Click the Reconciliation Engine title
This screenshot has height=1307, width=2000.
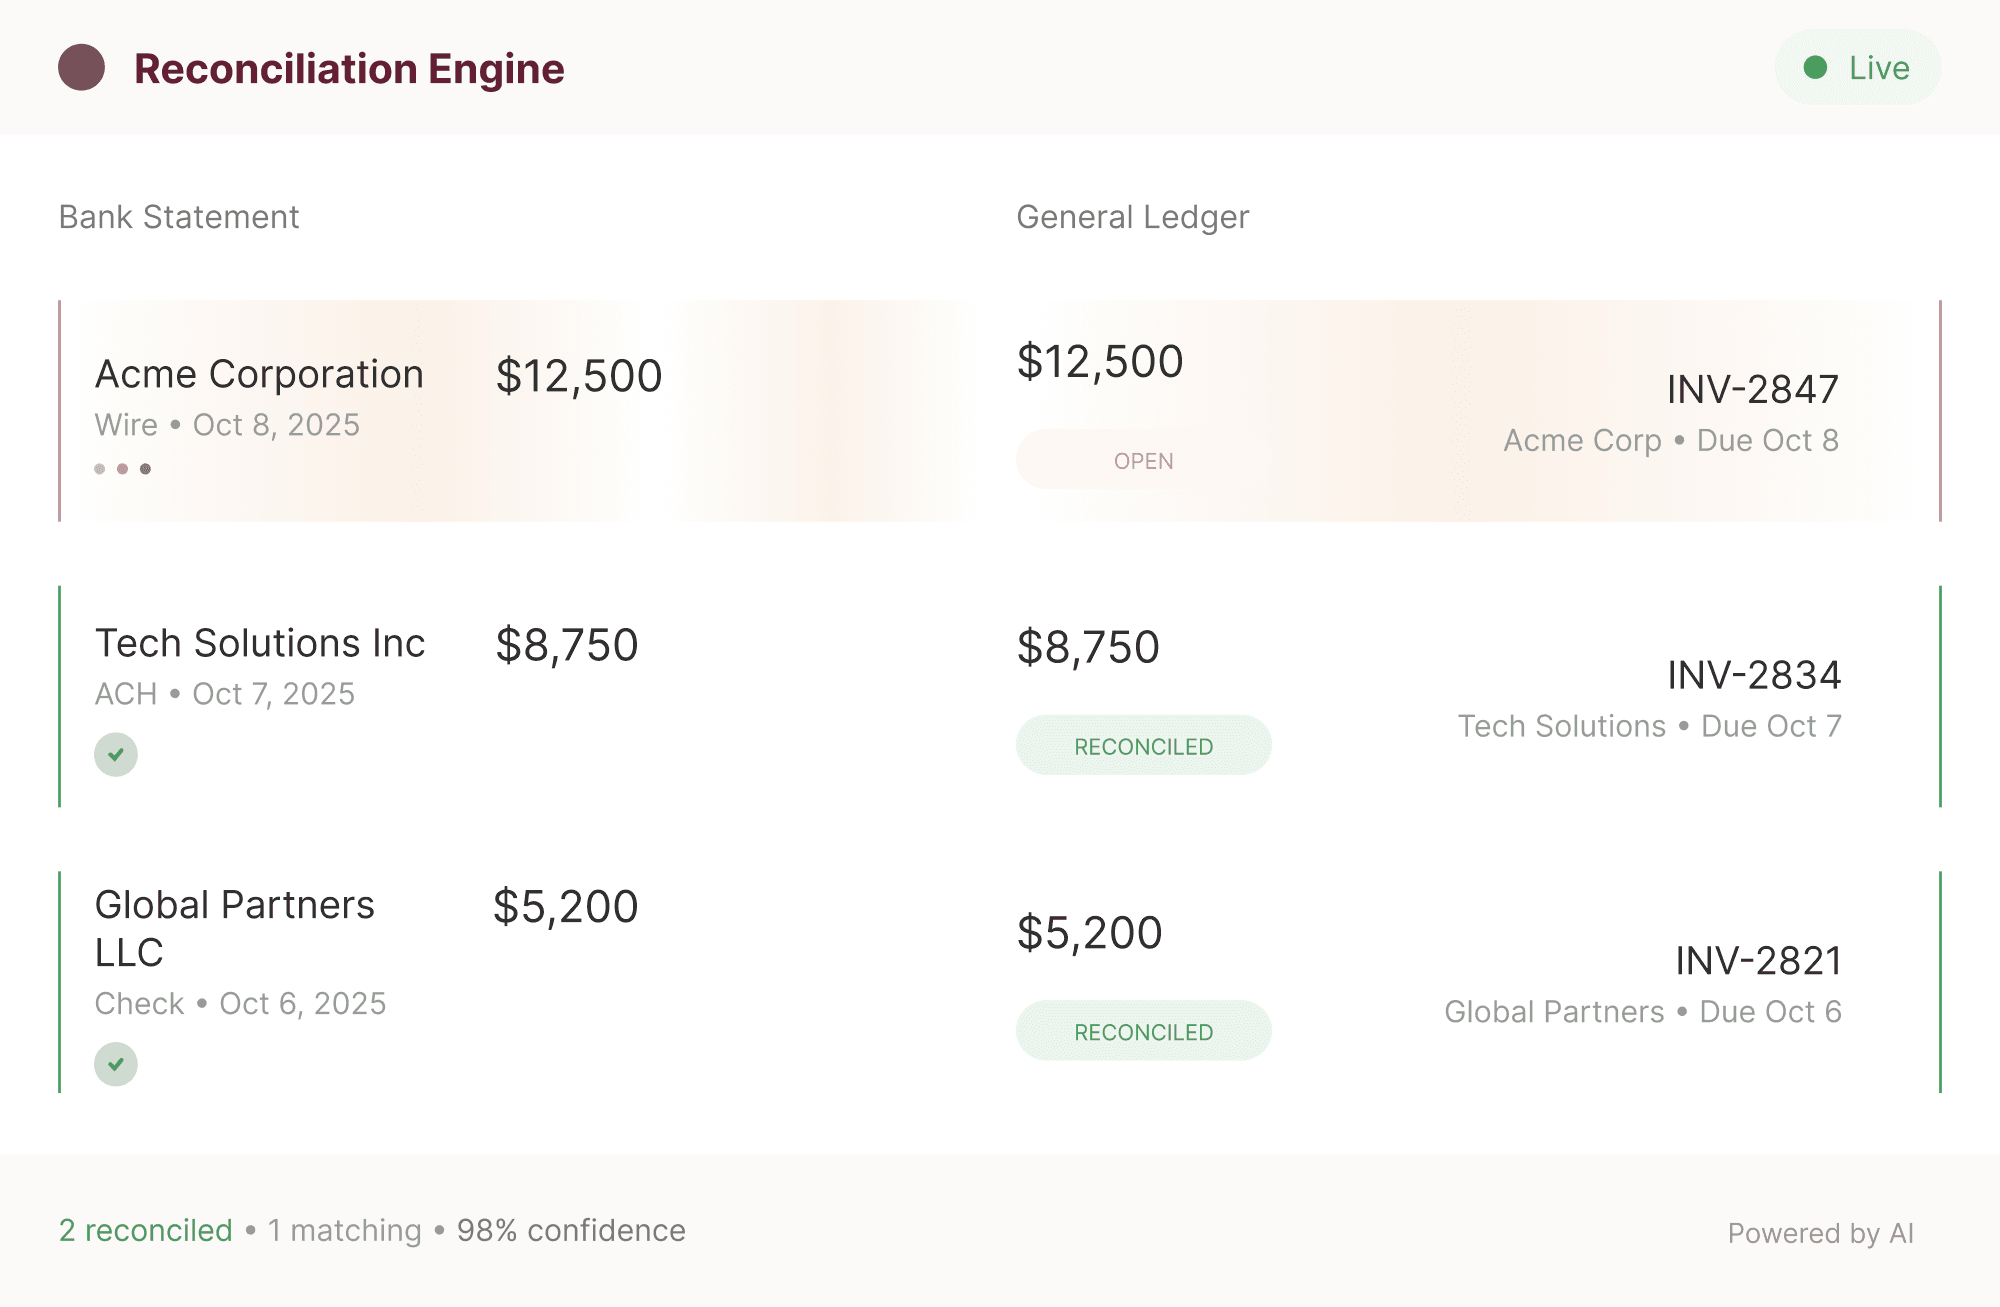[x=349, y=69]
